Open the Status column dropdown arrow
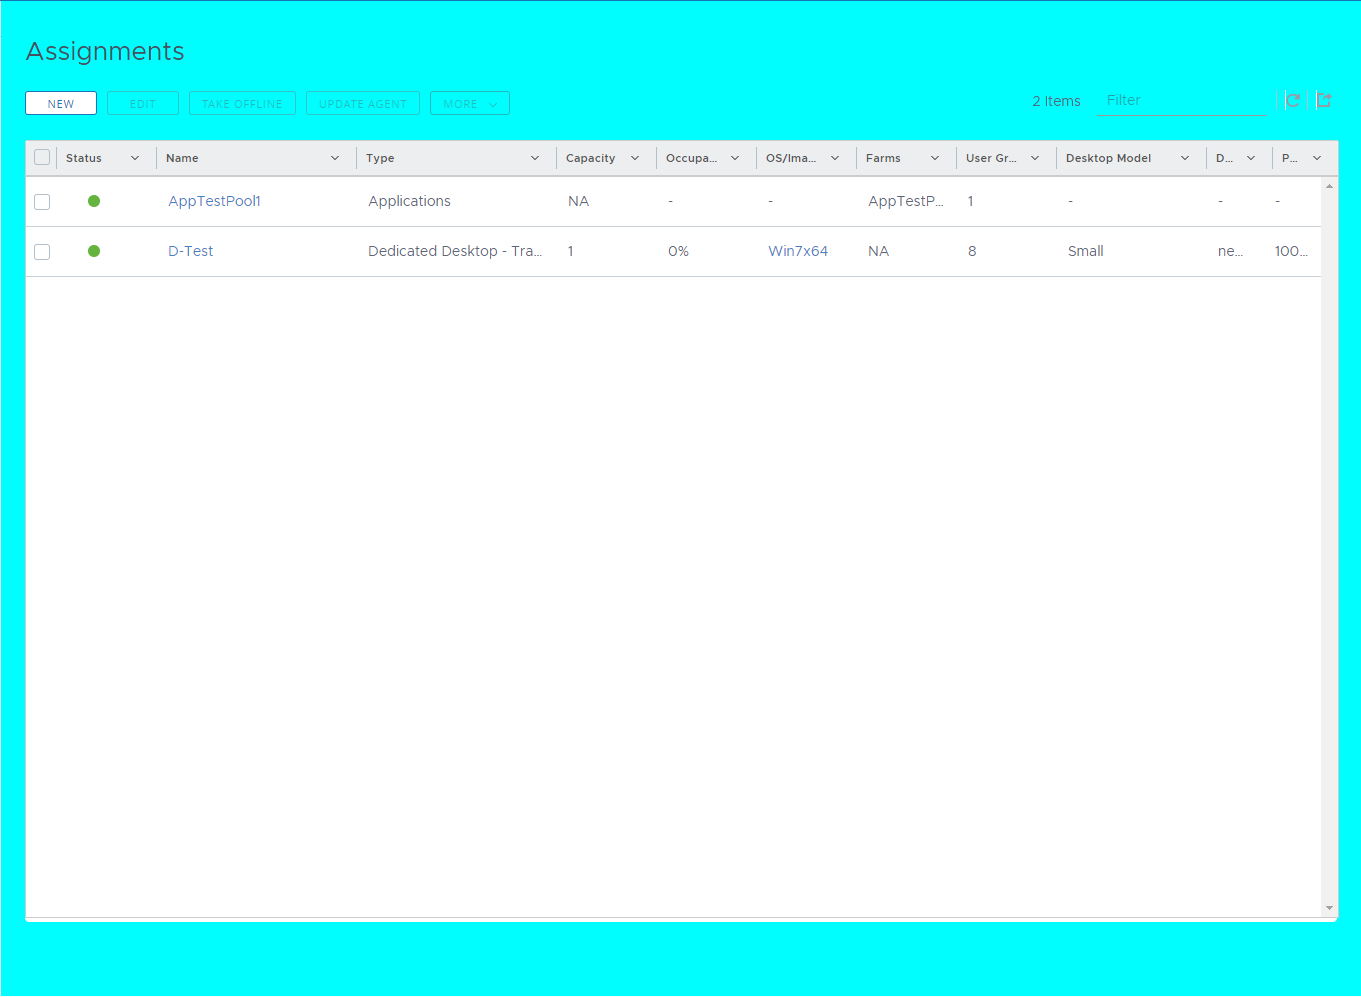Viewport: 1361px width, 997px height. (x=135, y=158)
